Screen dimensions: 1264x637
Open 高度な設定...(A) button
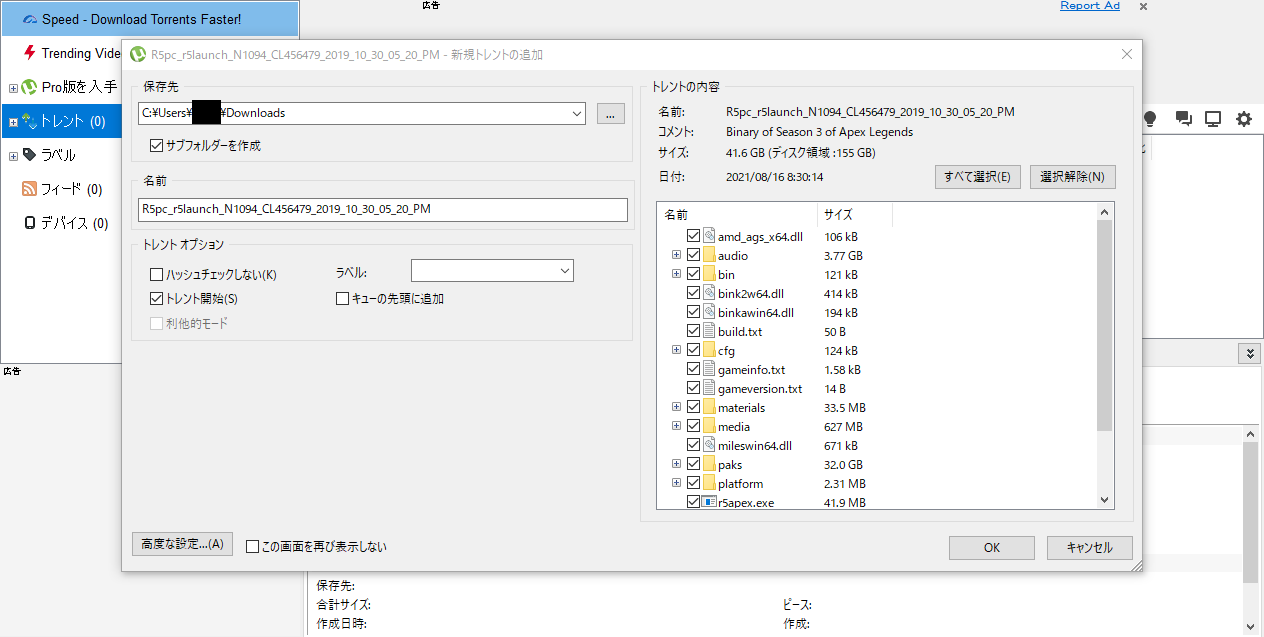click(x=182, y=544)
